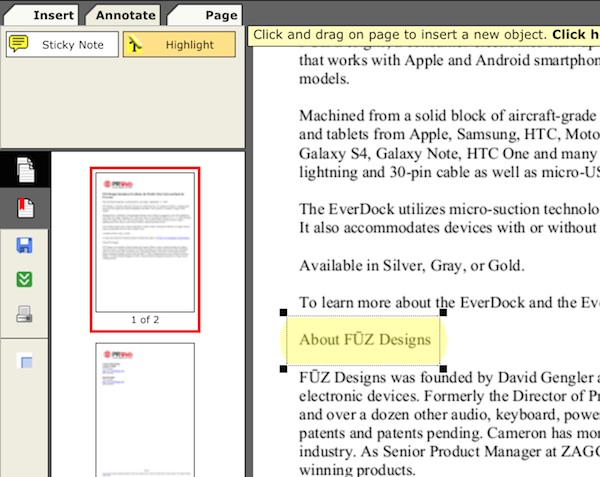Open the Insert tab
Viewport: 600px width, 477px height.
tap(41, 15)
